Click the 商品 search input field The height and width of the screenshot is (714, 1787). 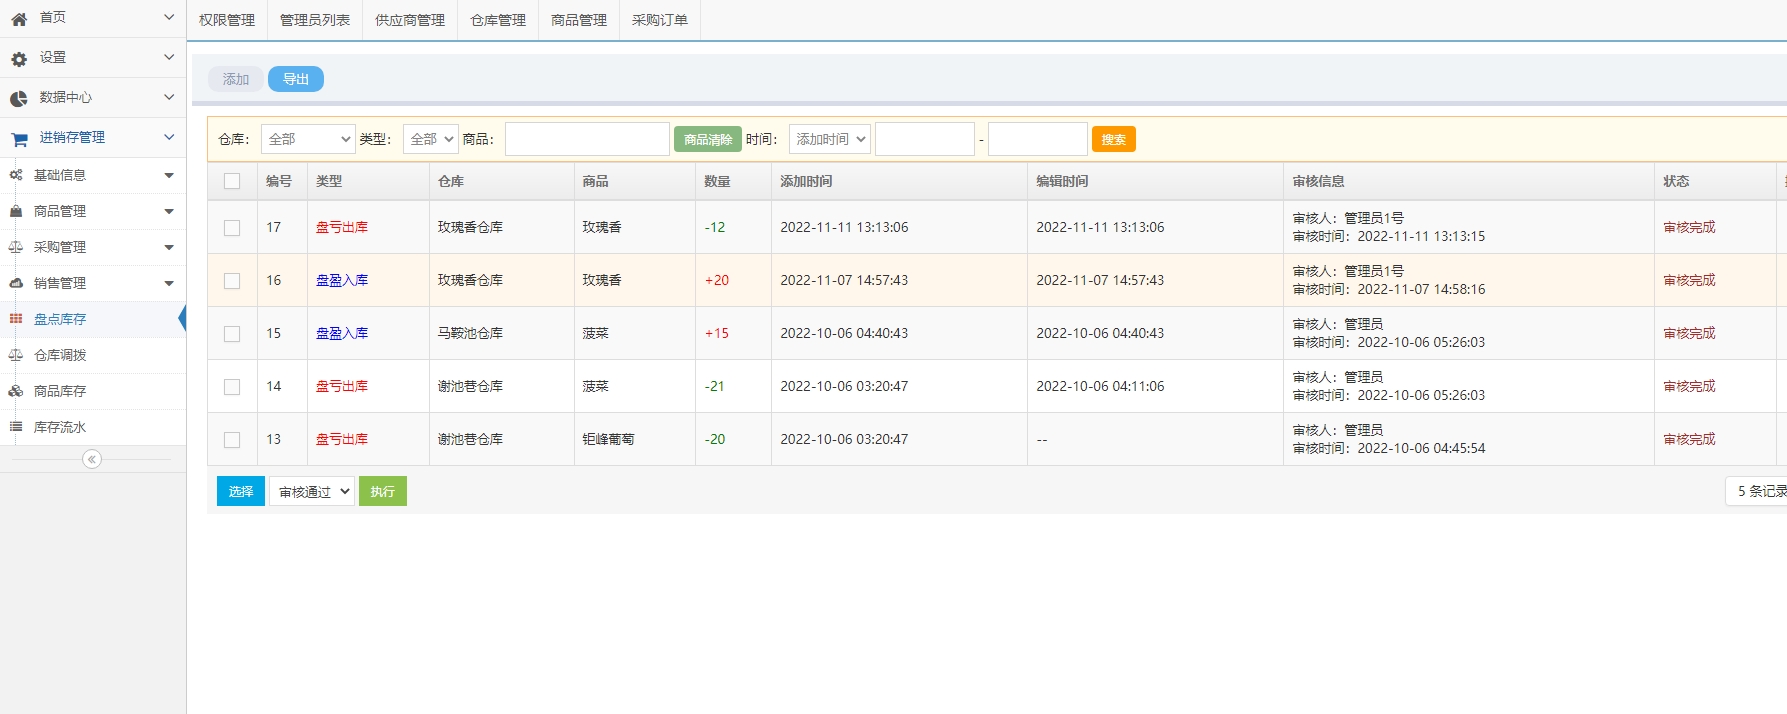click(587, 139)
